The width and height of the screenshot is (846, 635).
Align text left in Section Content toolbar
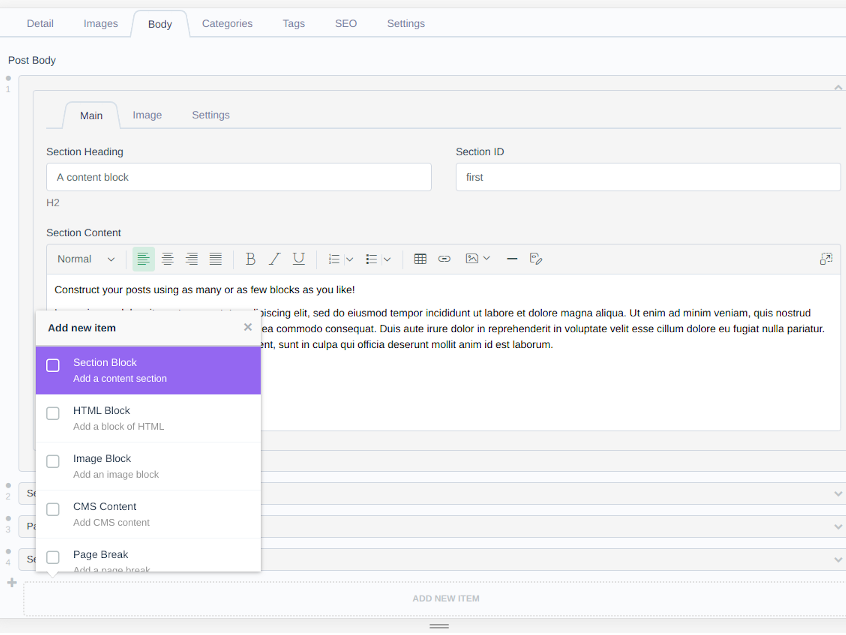pyautogui.click(x=144, y=259)
